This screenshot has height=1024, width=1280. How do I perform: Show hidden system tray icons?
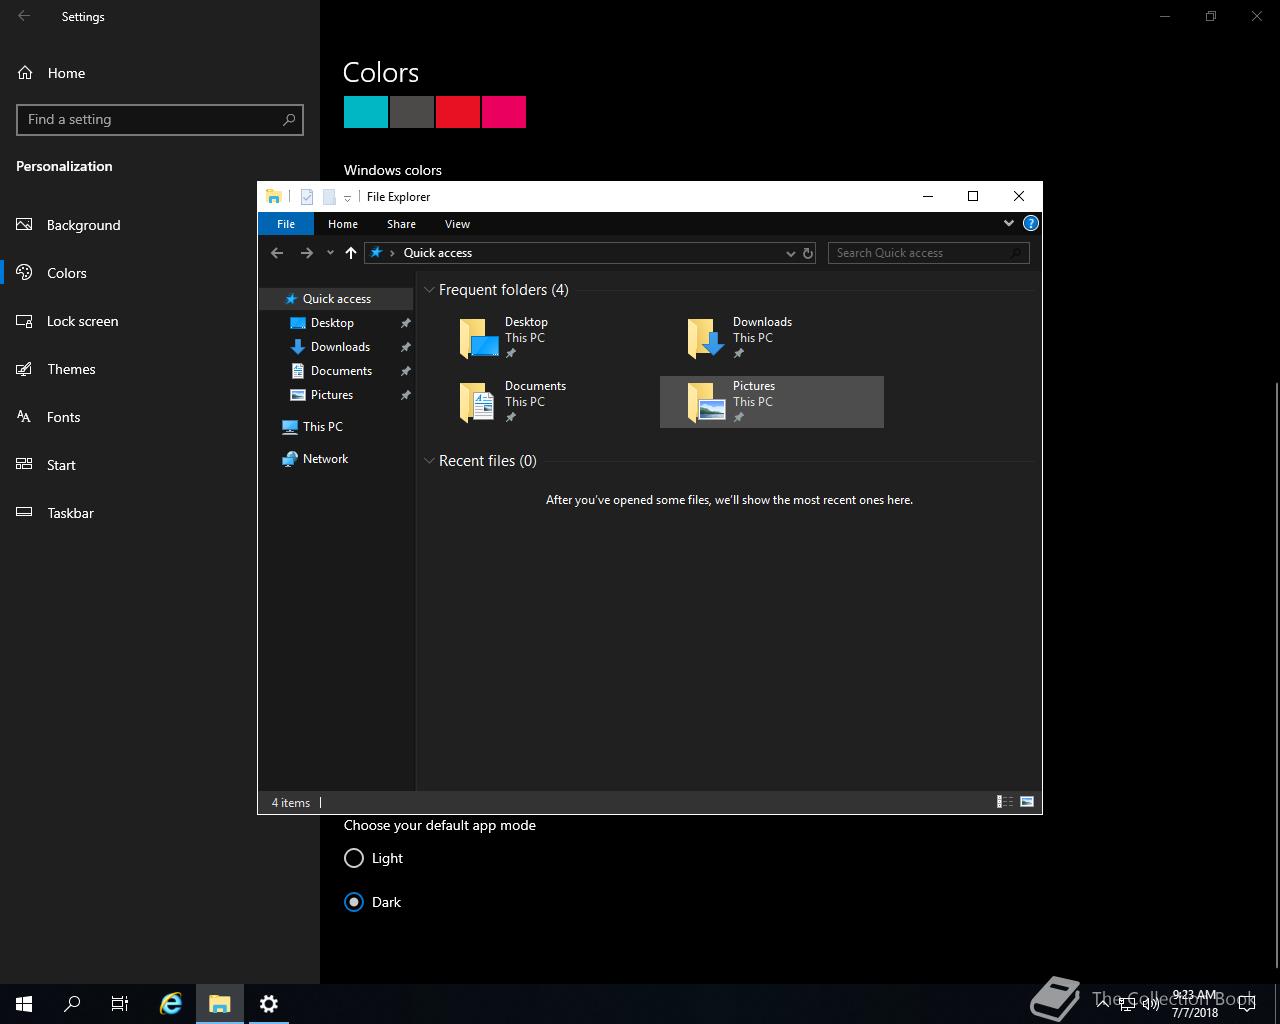point(1102,1004)
